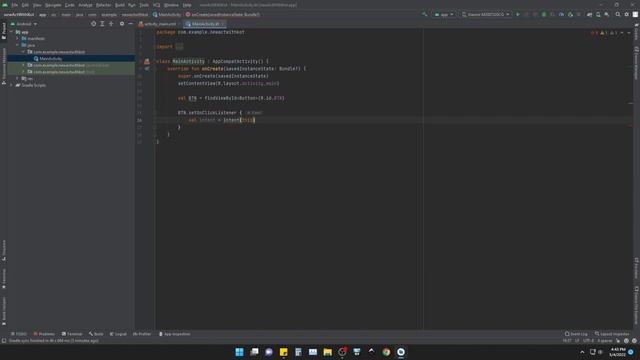The width and height of the screenshot is (640, 360).
Task: Open the Tools menu
Action: pos(144,5)
